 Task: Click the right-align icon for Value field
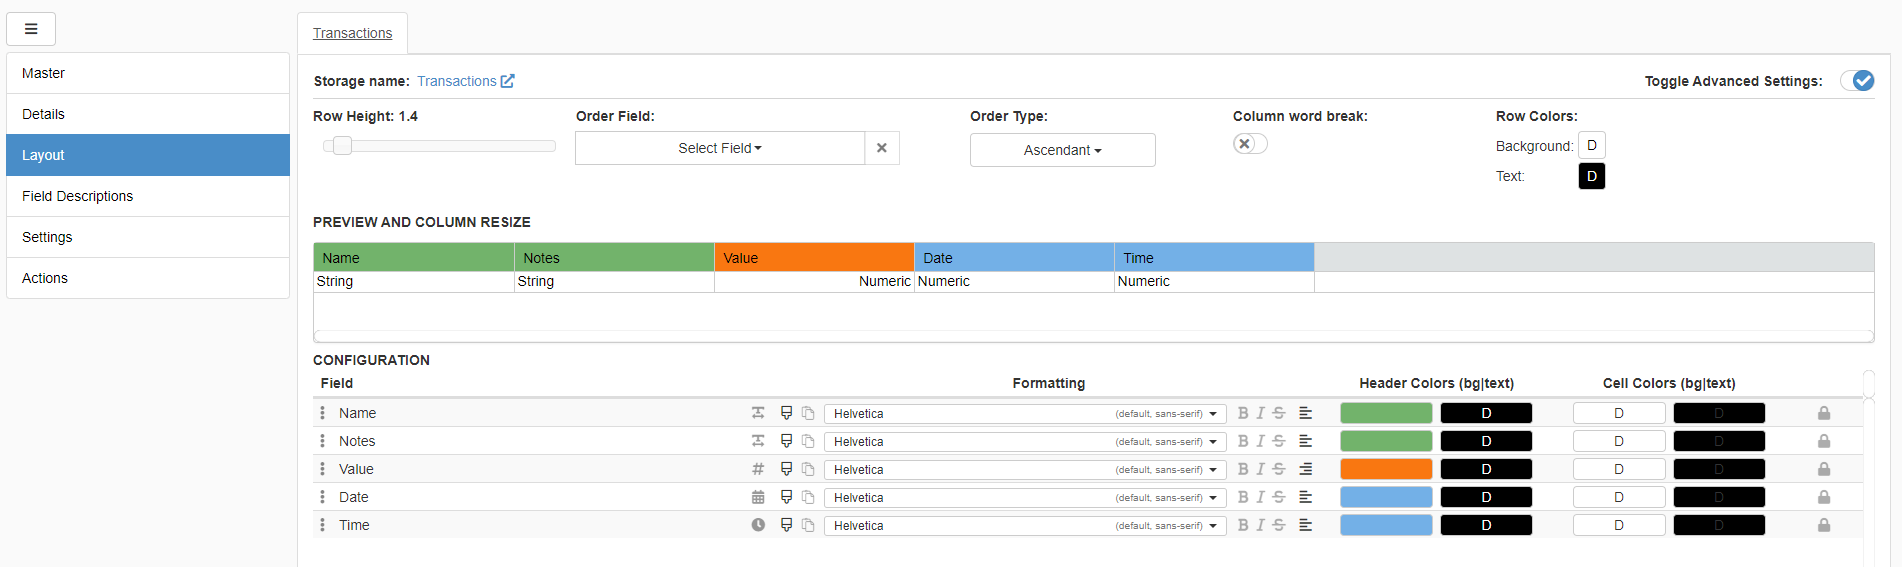(1305, 469)
